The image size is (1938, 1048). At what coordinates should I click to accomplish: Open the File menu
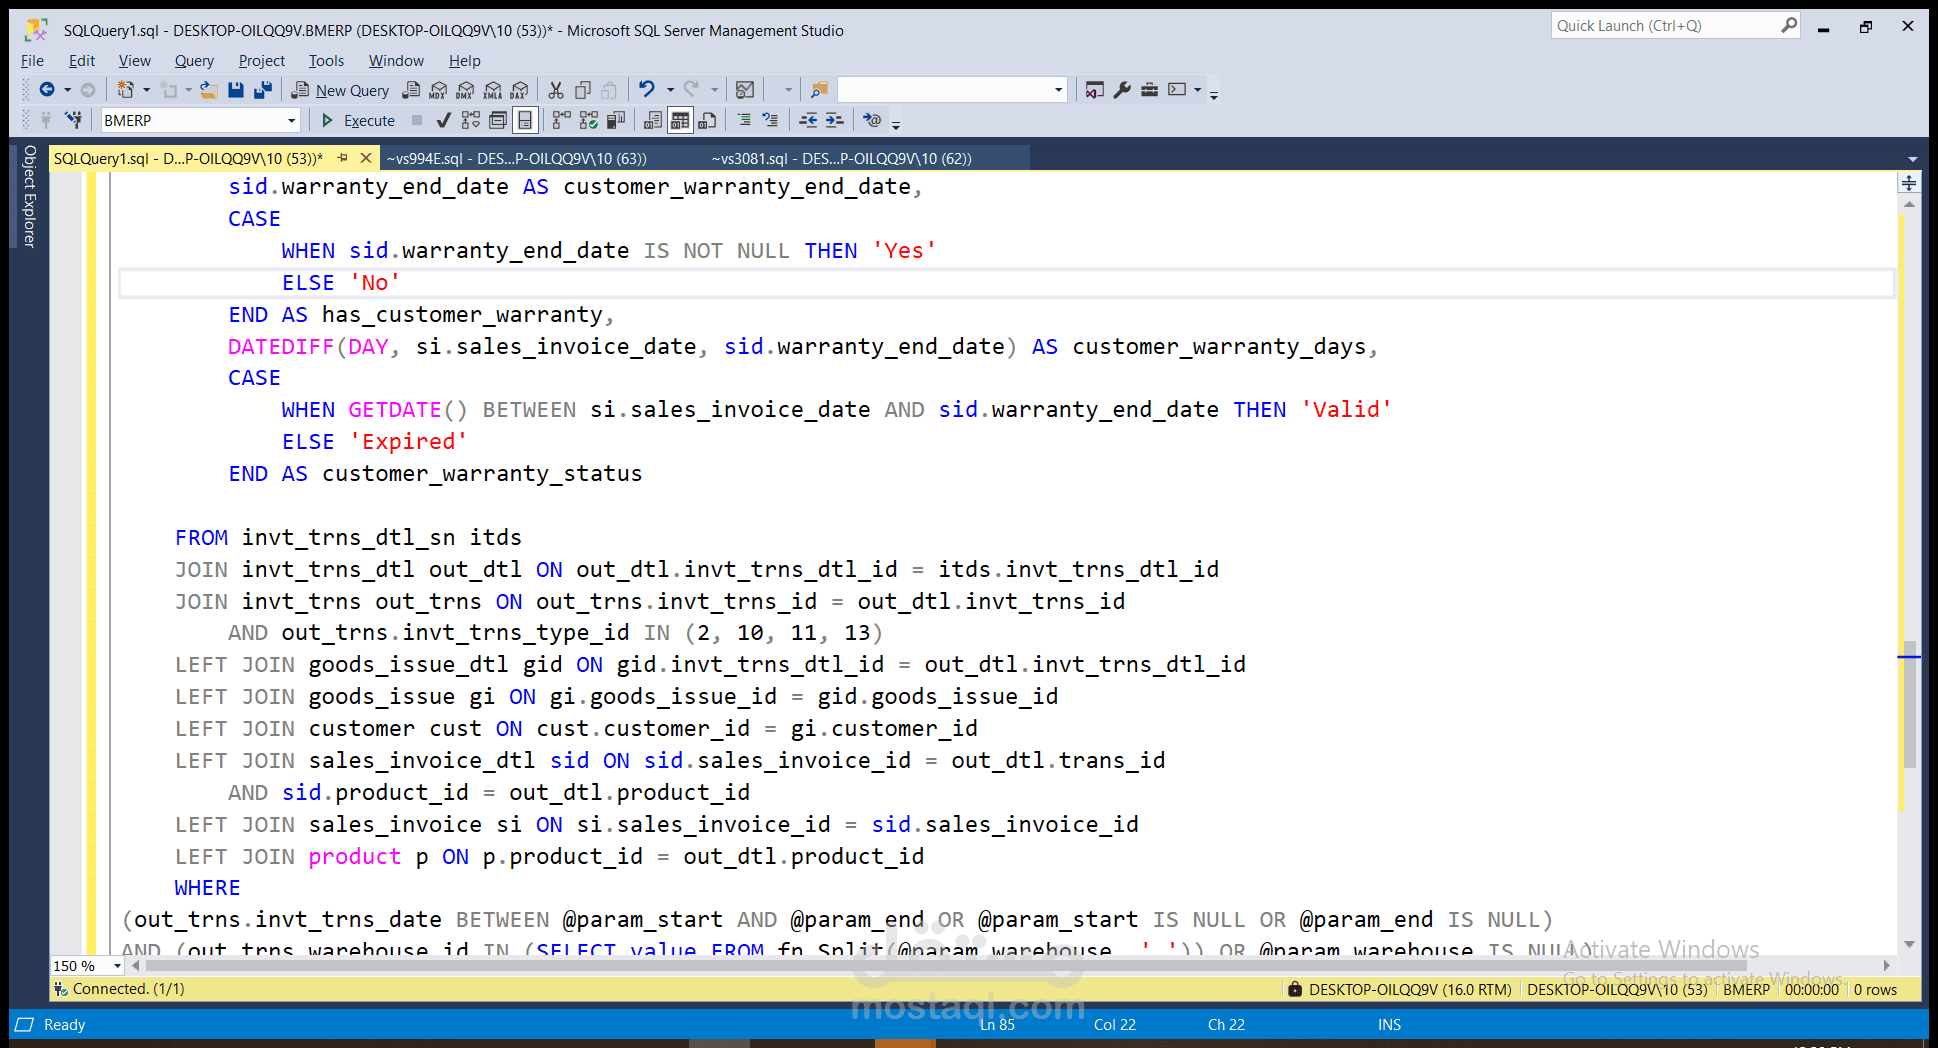[x=32, y=61]
